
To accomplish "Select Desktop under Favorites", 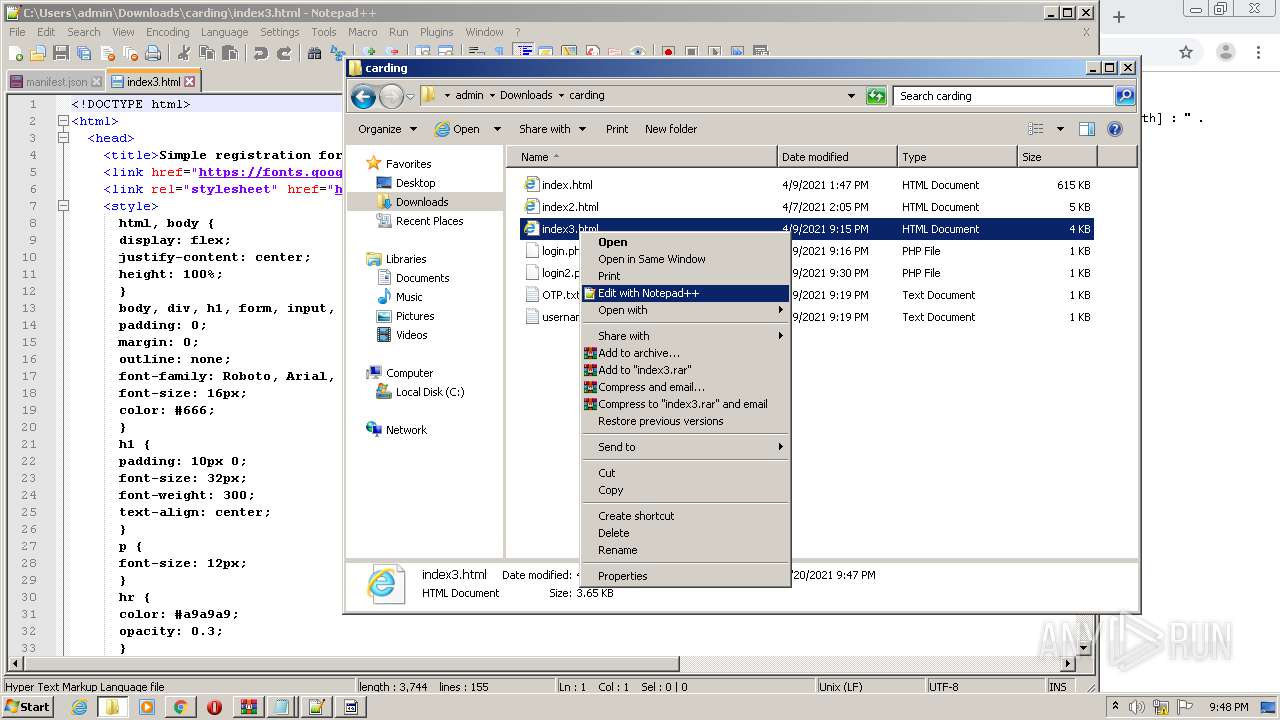I will point(415,183).
